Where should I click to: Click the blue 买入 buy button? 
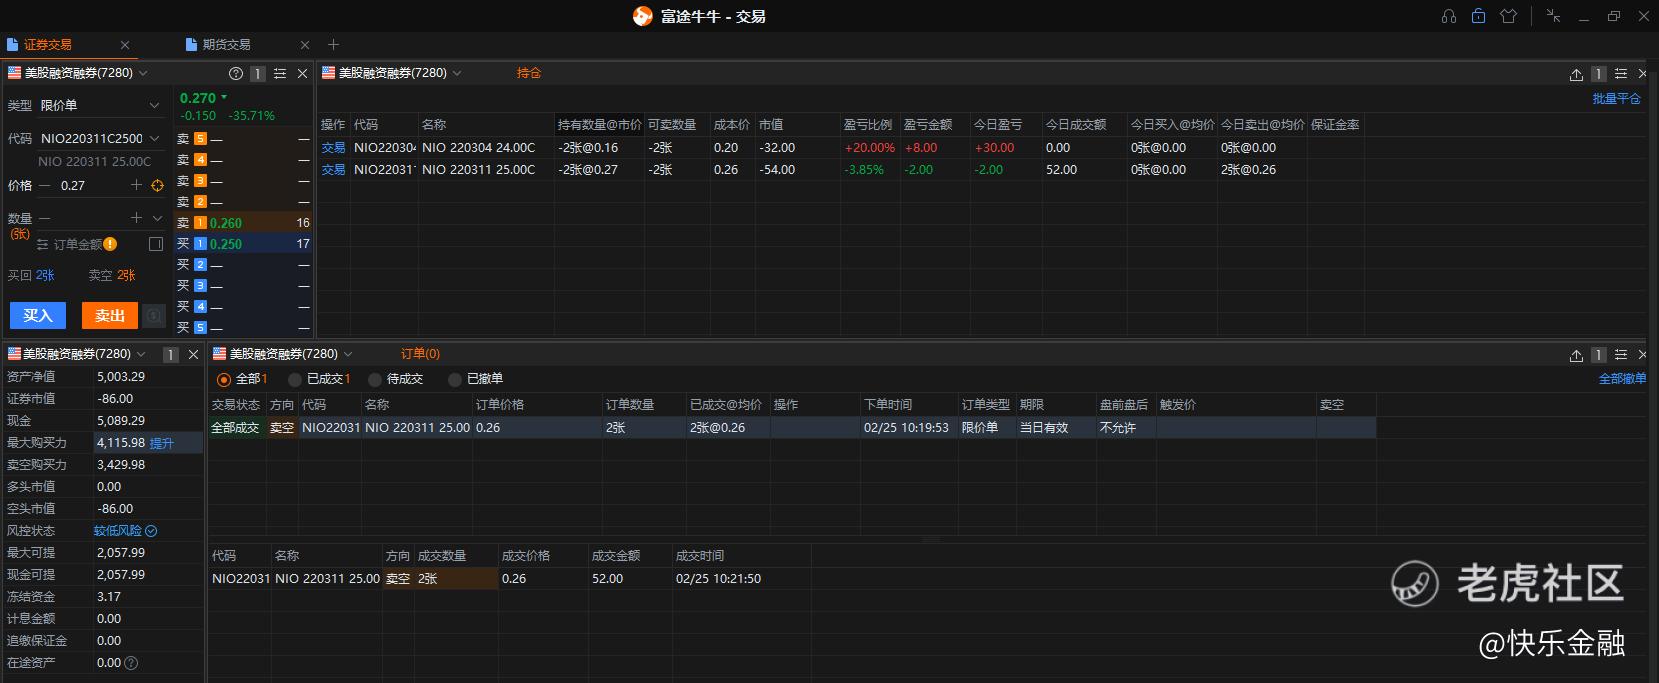coord(38,316)
